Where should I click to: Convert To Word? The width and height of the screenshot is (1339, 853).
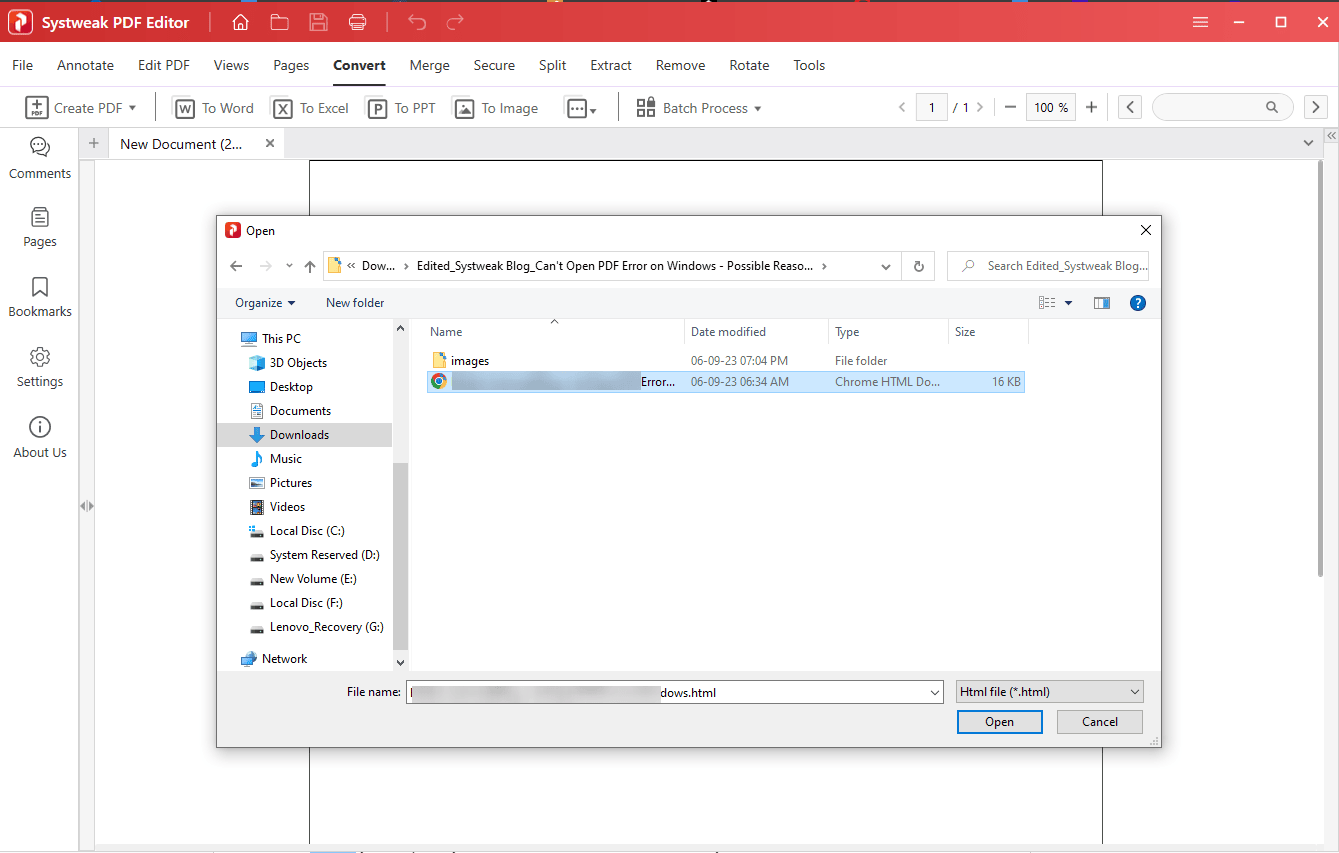214,108
